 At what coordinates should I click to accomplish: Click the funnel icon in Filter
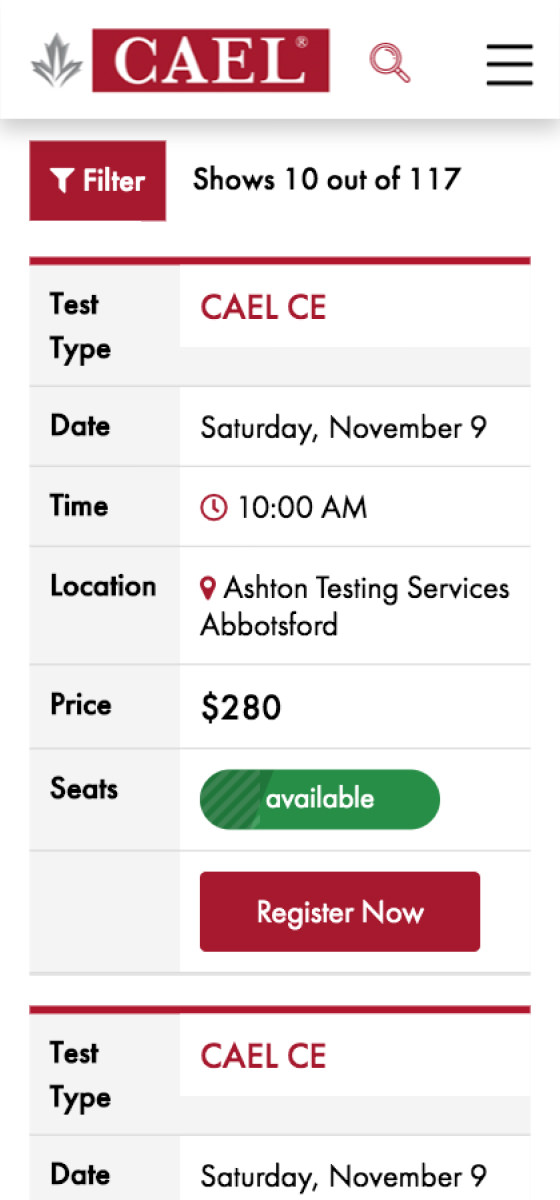tap(62, 181)
